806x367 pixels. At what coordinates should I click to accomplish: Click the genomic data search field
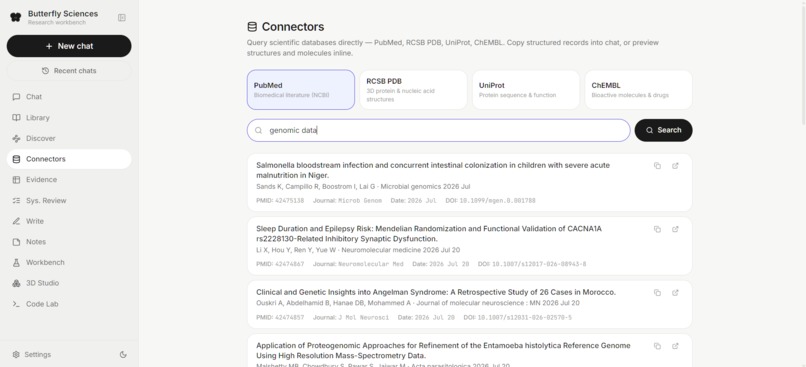438,131
